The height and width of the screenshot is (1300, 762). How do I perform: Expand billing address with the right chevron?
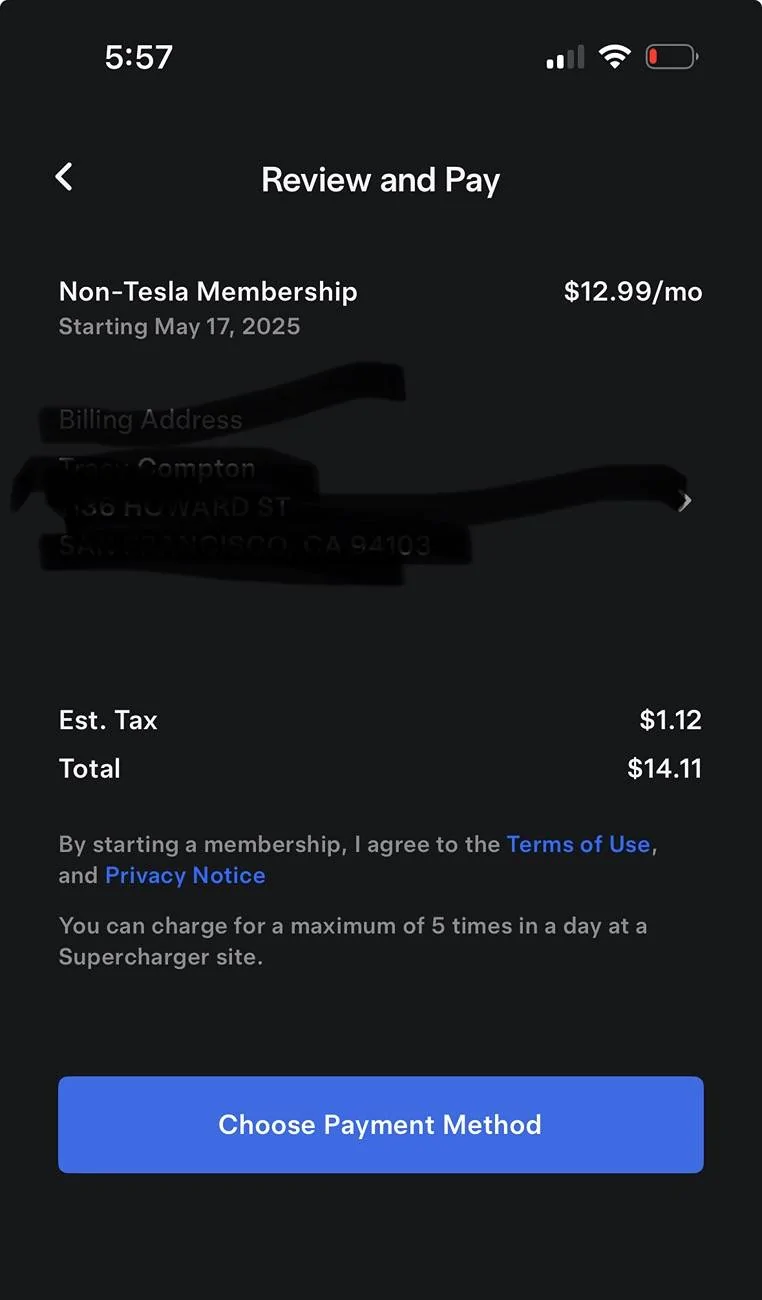click(x=685, y=502)
